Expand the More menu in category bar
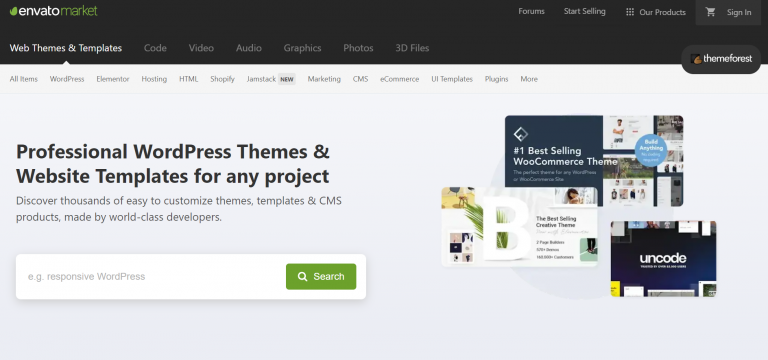The height and width of the screenshot is (360, 768). 529,79
